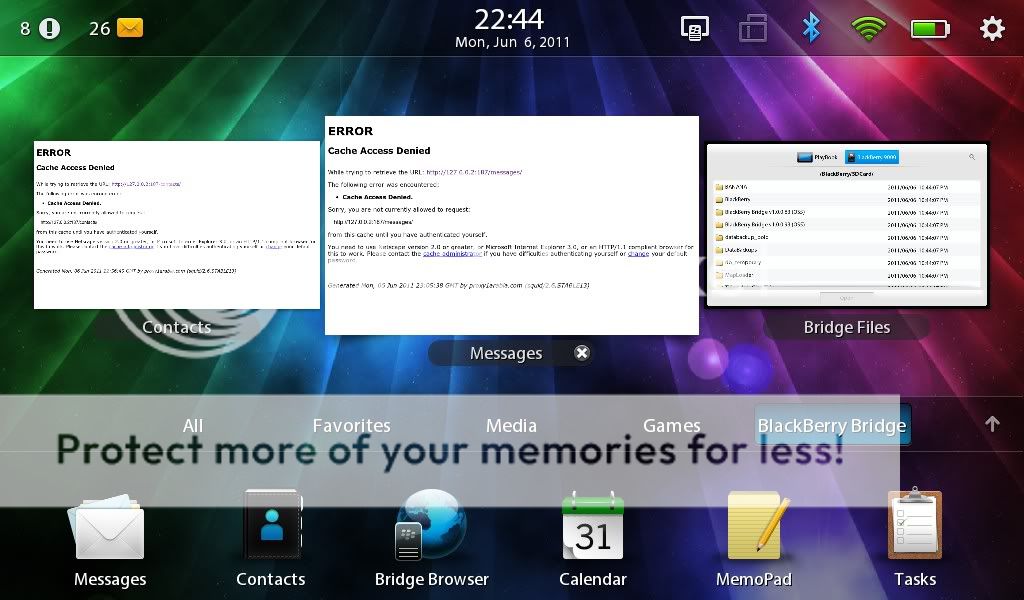Tap the Wi-Fi signal icon
1024x600 pixels.
click(868, 29)
